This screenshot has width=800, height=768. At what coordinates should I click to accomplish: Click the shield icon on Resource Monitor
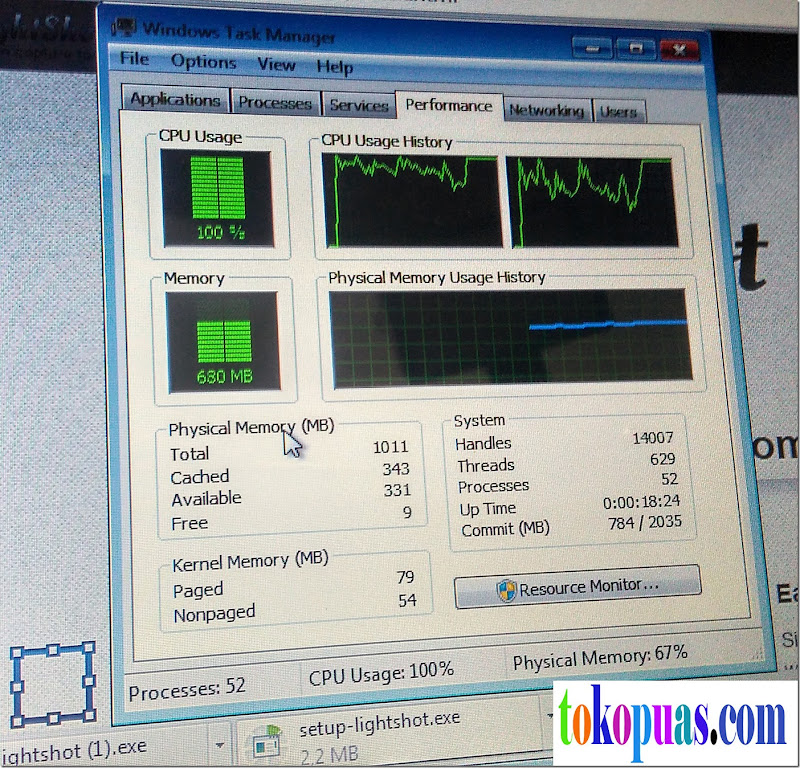point(506,590)
